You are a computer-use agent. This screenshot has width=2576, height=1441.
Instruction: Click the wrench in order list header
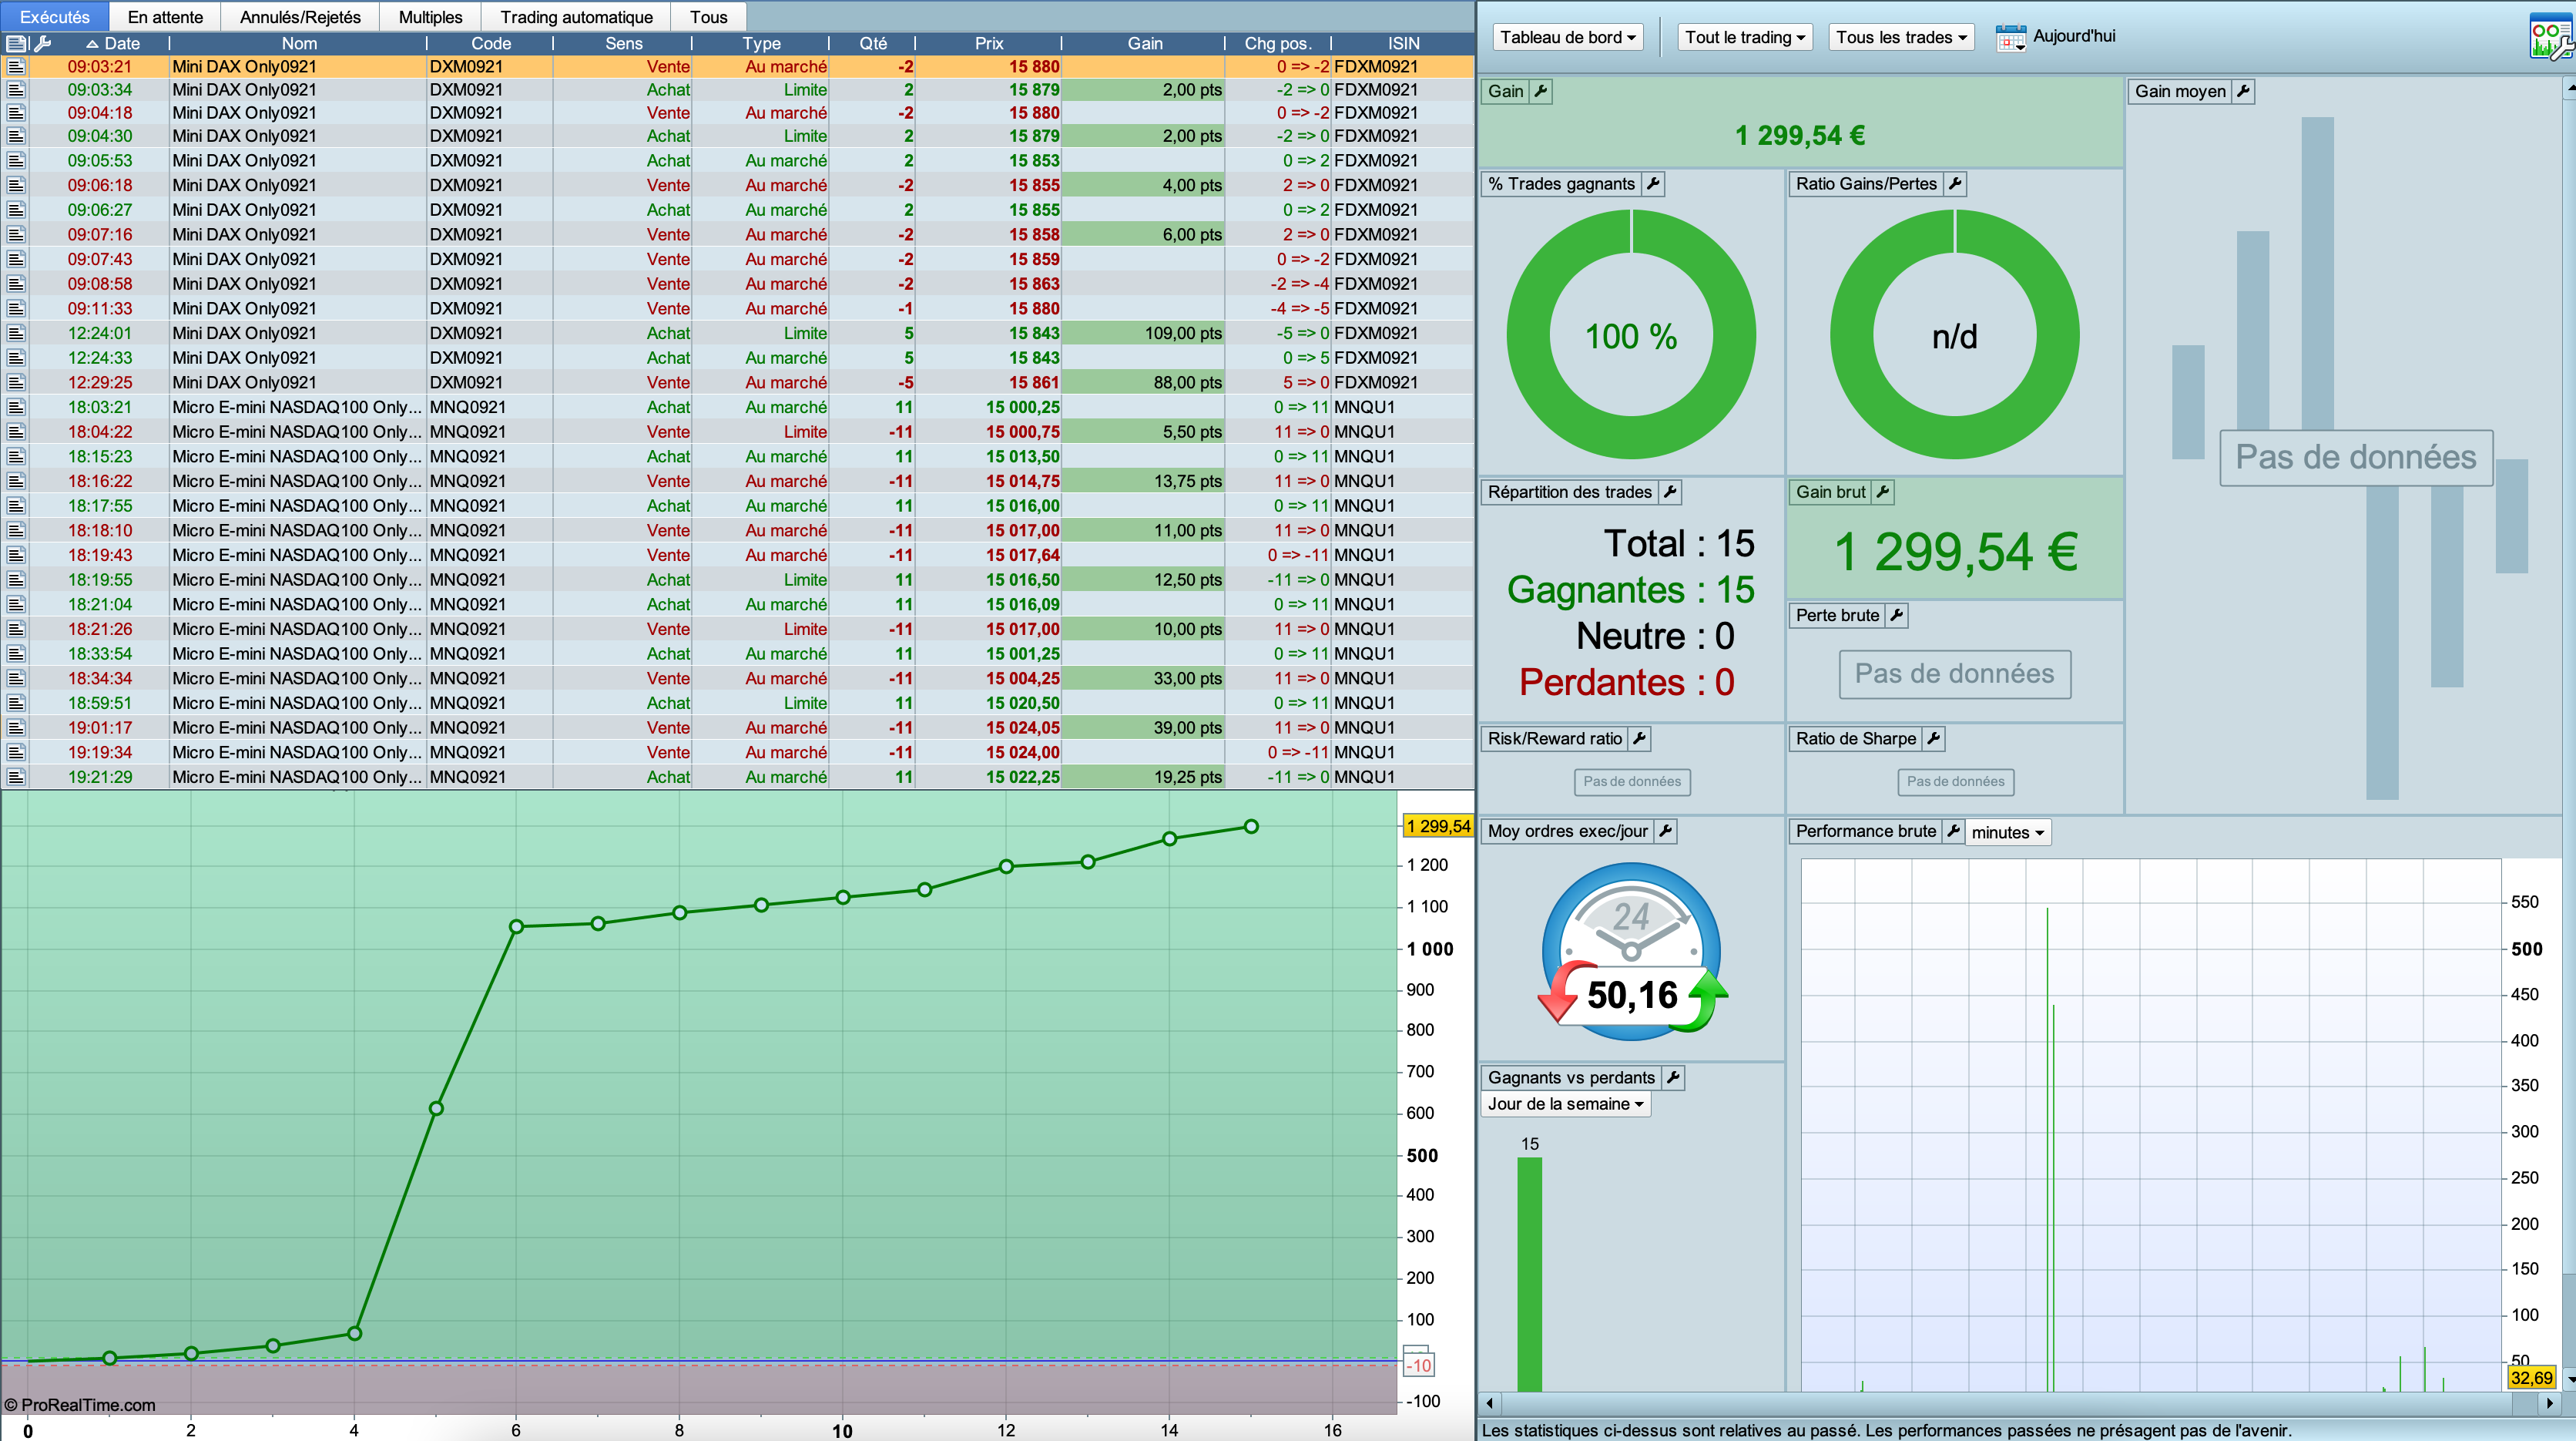click(42, 43)
